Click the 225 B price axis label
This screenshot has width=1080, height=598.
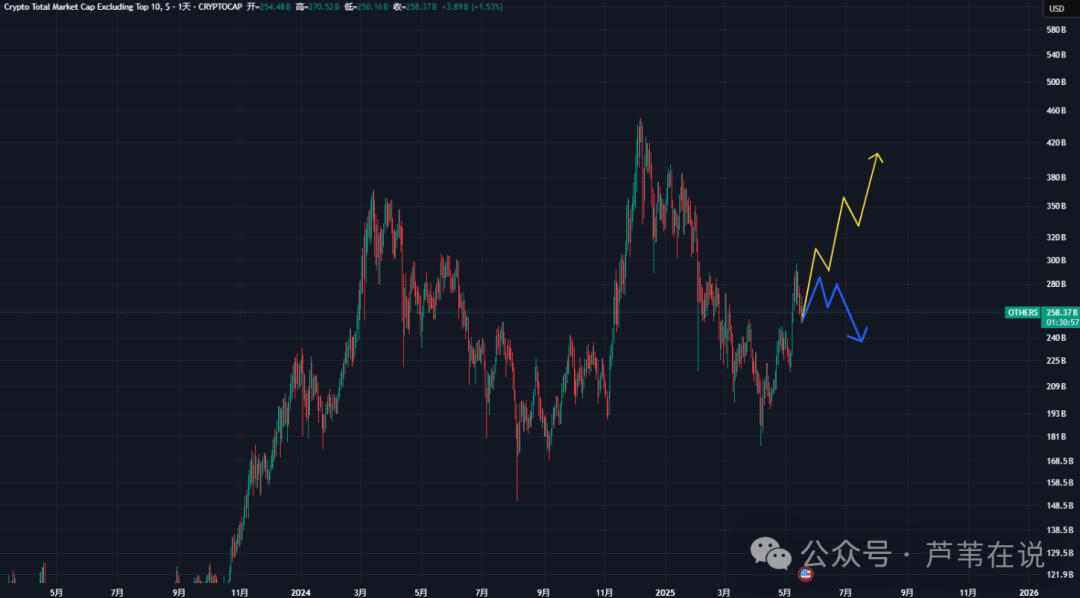coord(1057,360)
